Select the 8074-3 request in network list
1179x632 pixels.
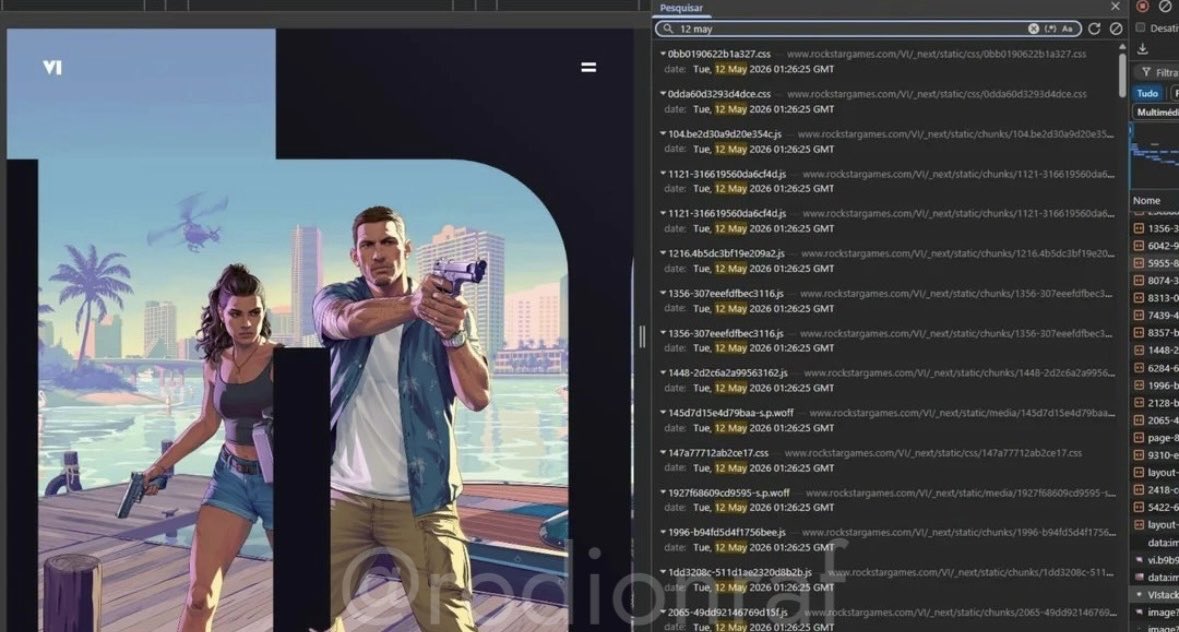1156,280
